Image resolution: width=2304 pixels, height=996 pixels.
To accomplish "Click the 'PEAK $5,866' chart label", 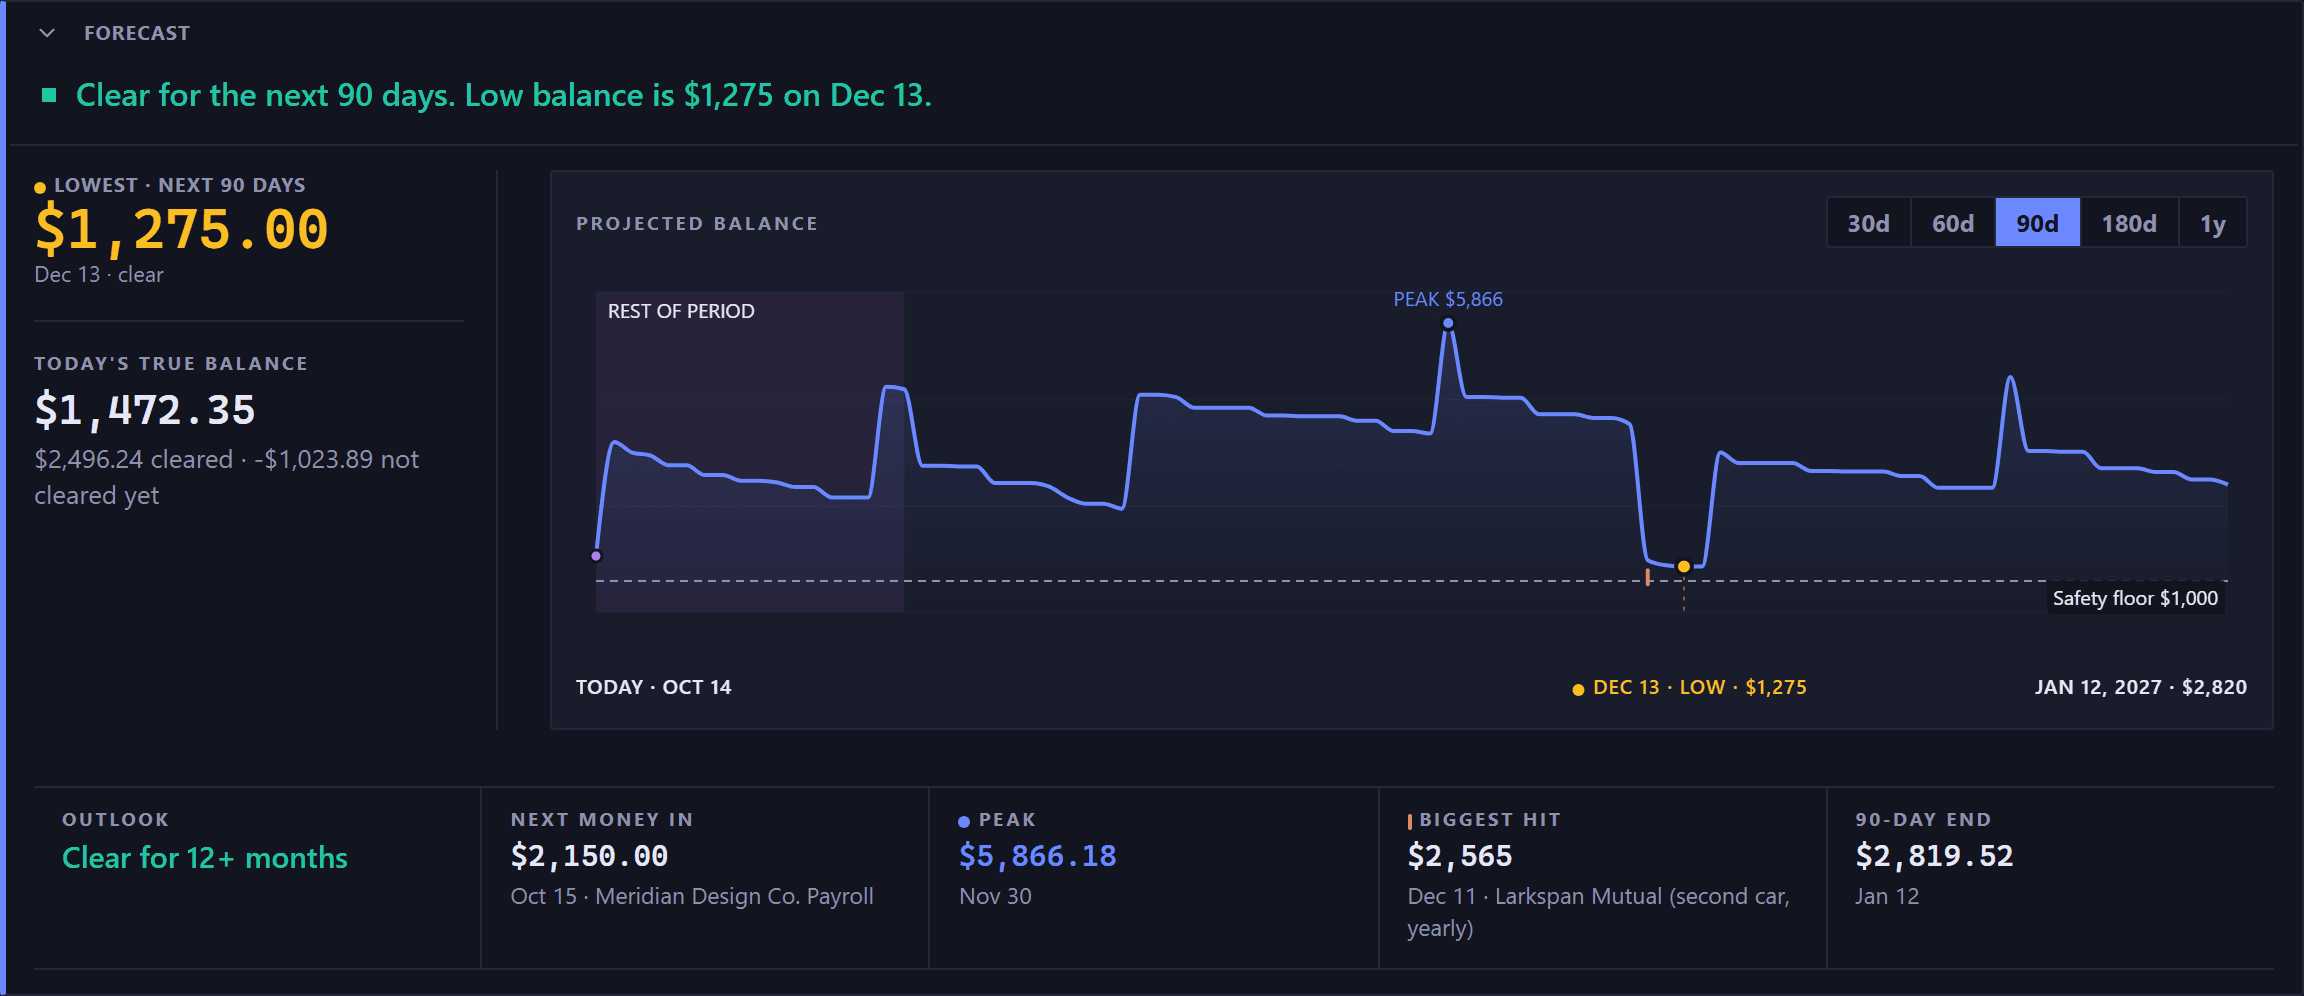I will point(1448,299).
